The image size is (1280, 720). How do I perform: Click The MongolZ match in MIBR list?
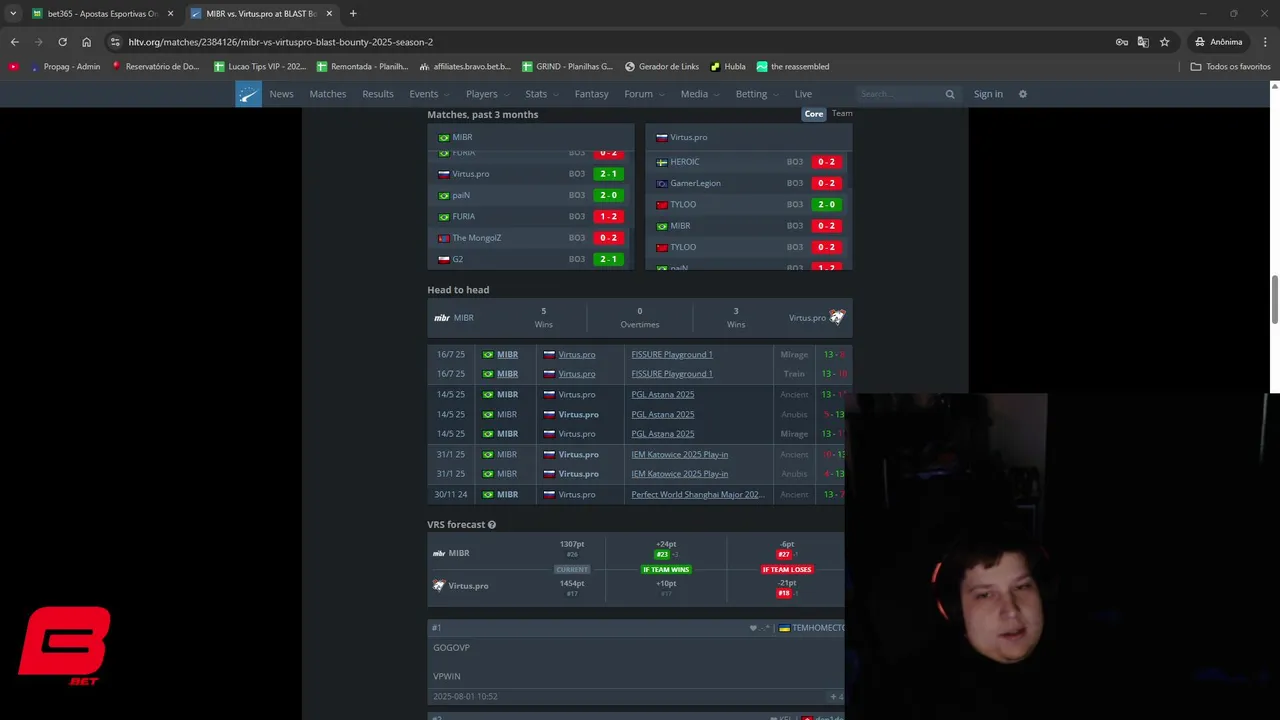click(530, 238)
